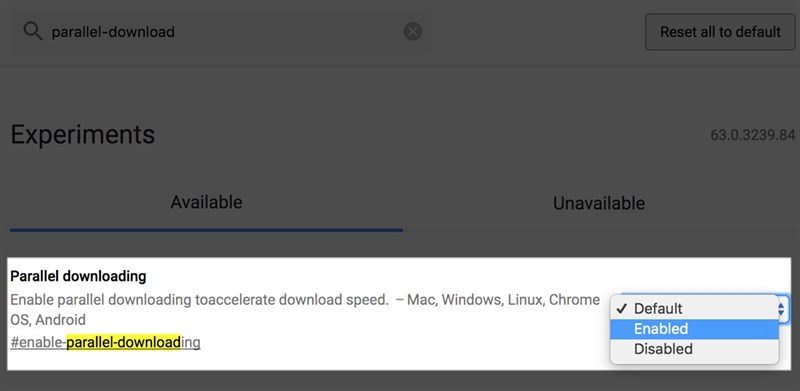
Task: Switch to the Available tab
Action: 206,202
